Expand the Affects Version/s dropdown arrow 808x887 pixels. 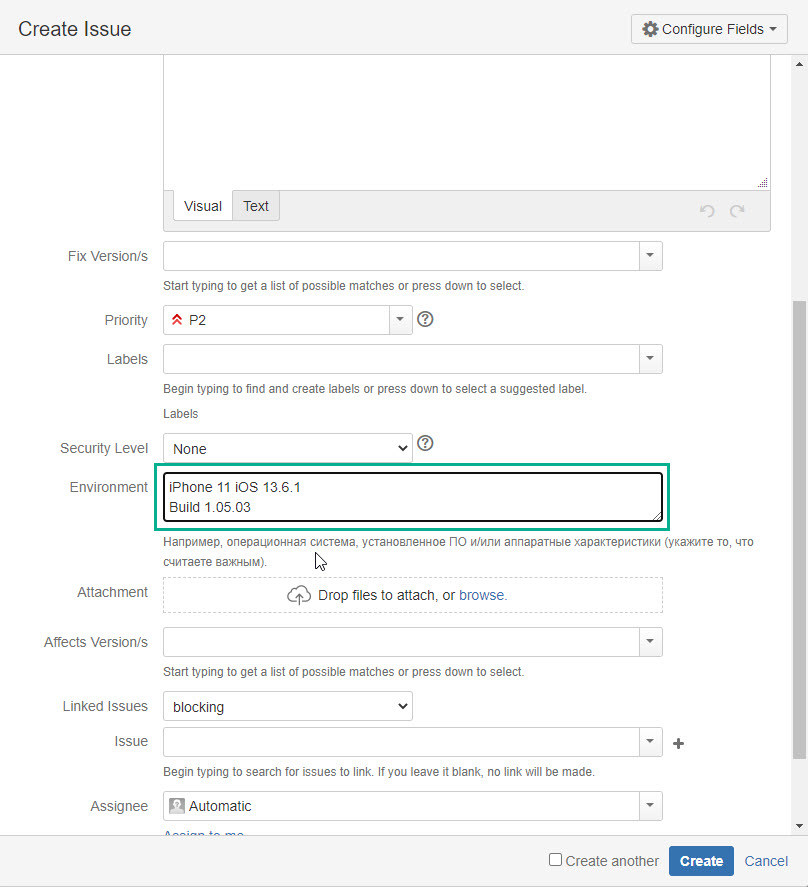651,642
